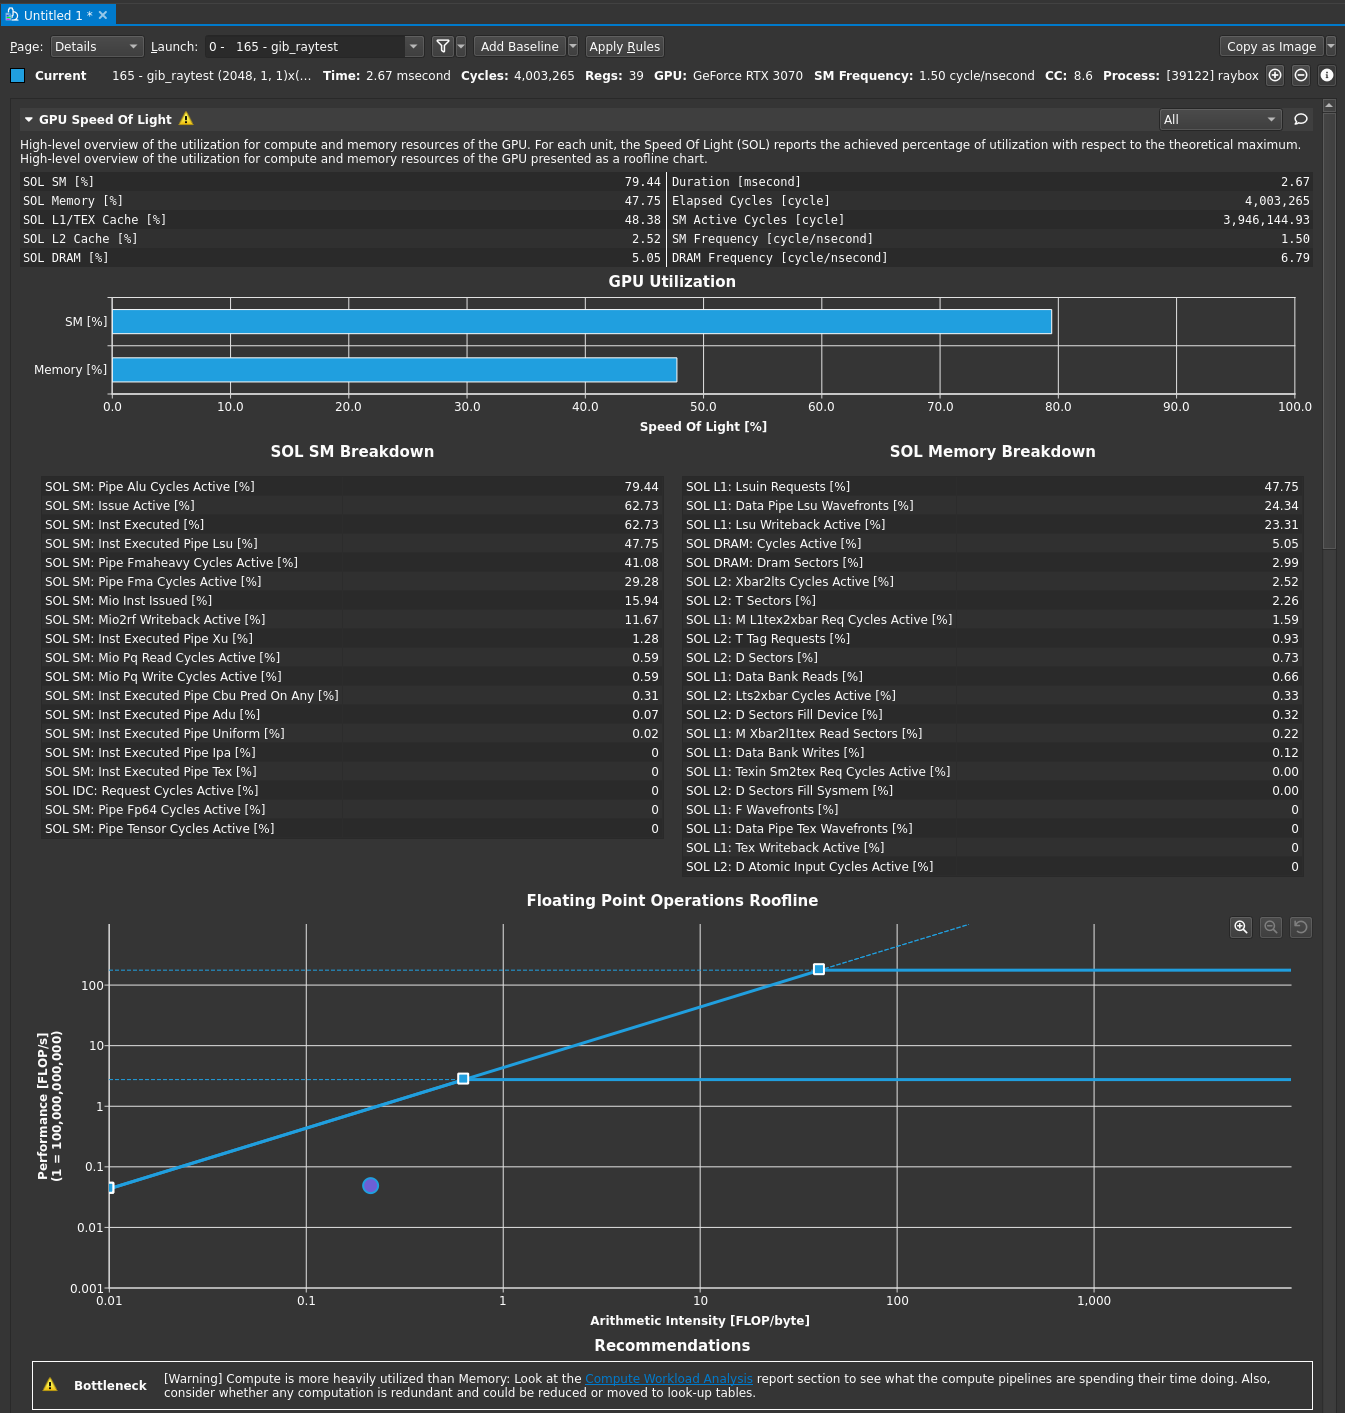This screenshot has height=1413, width=1345.
Task: Click the achieved performance dot on roofline
Action: click(371, 1185)
